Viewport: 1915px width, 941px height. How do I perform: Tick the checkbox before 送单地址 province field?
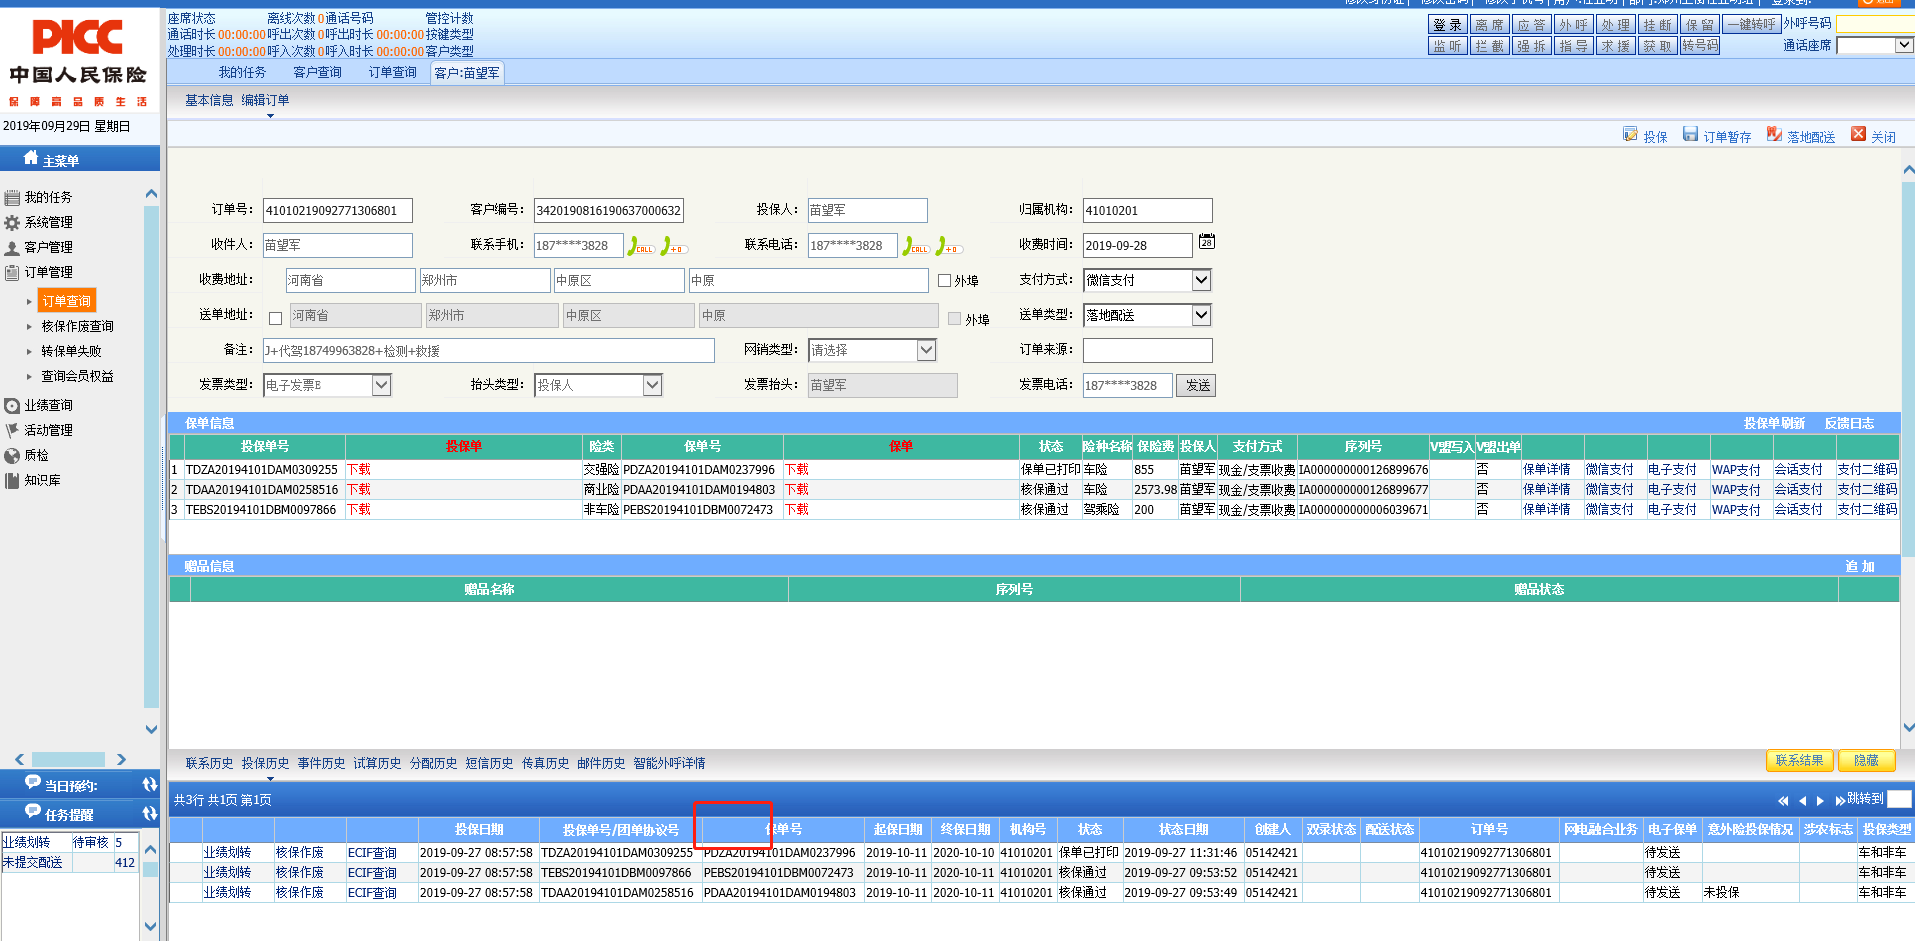[275, 318]
